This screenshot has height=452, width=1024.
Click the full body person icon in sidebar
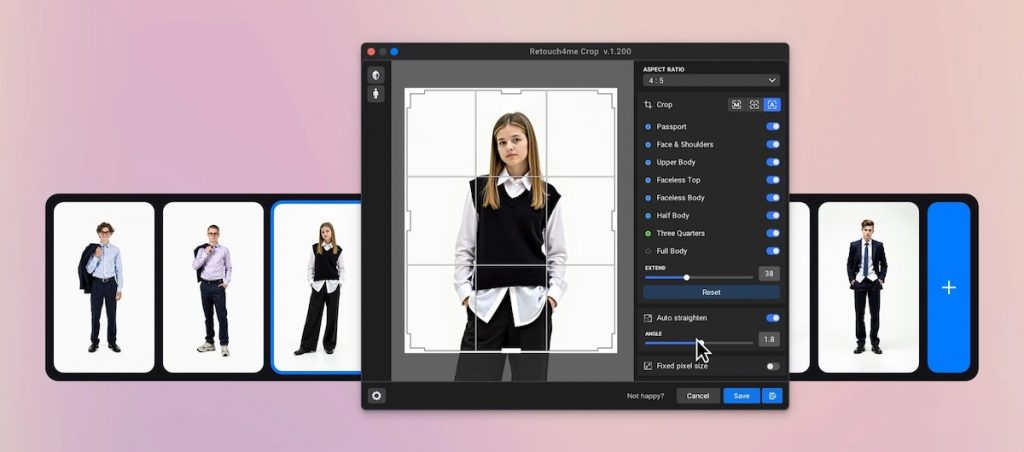[376, 94]
